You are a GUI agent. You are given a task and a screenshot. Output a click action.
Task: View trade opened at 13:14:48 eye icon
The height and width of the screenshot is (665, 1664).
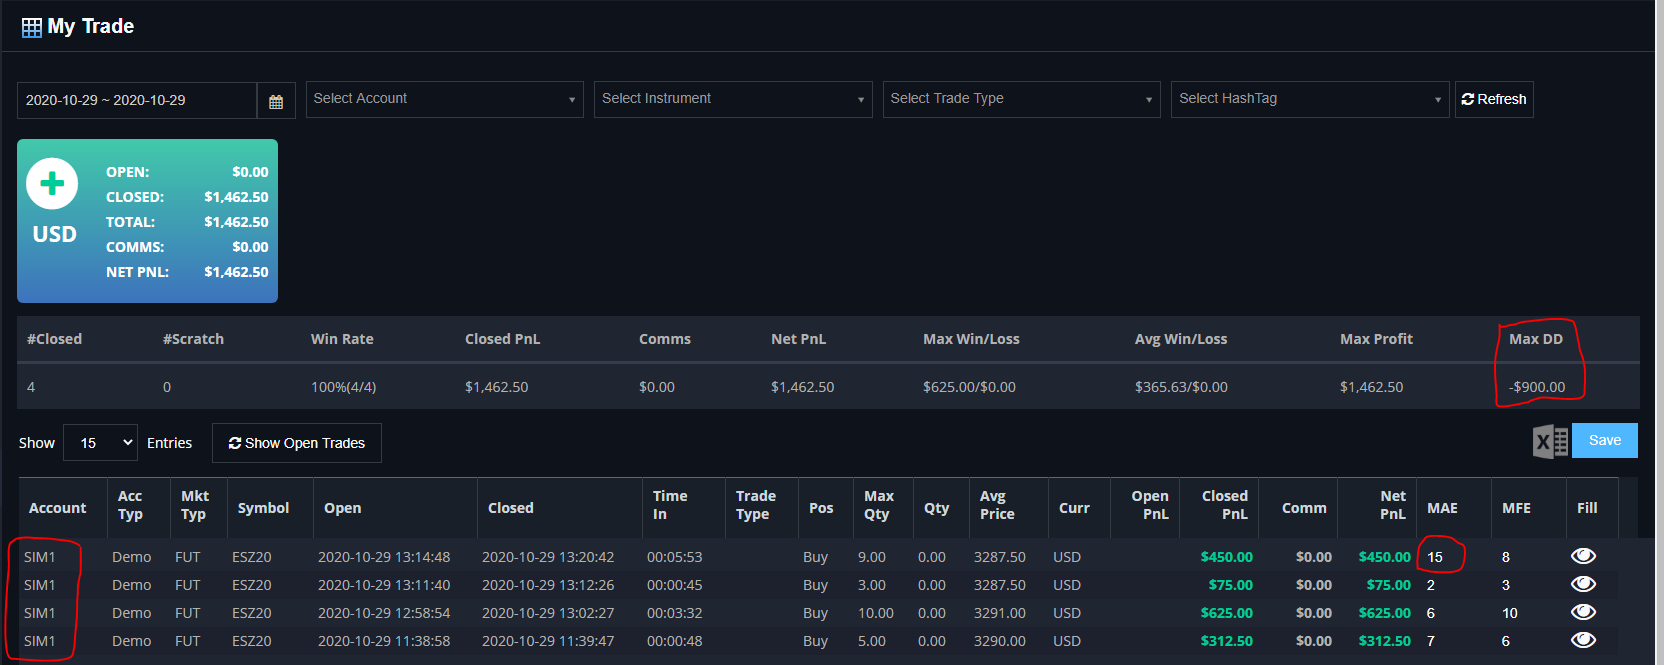click(x=1583, y=556)
